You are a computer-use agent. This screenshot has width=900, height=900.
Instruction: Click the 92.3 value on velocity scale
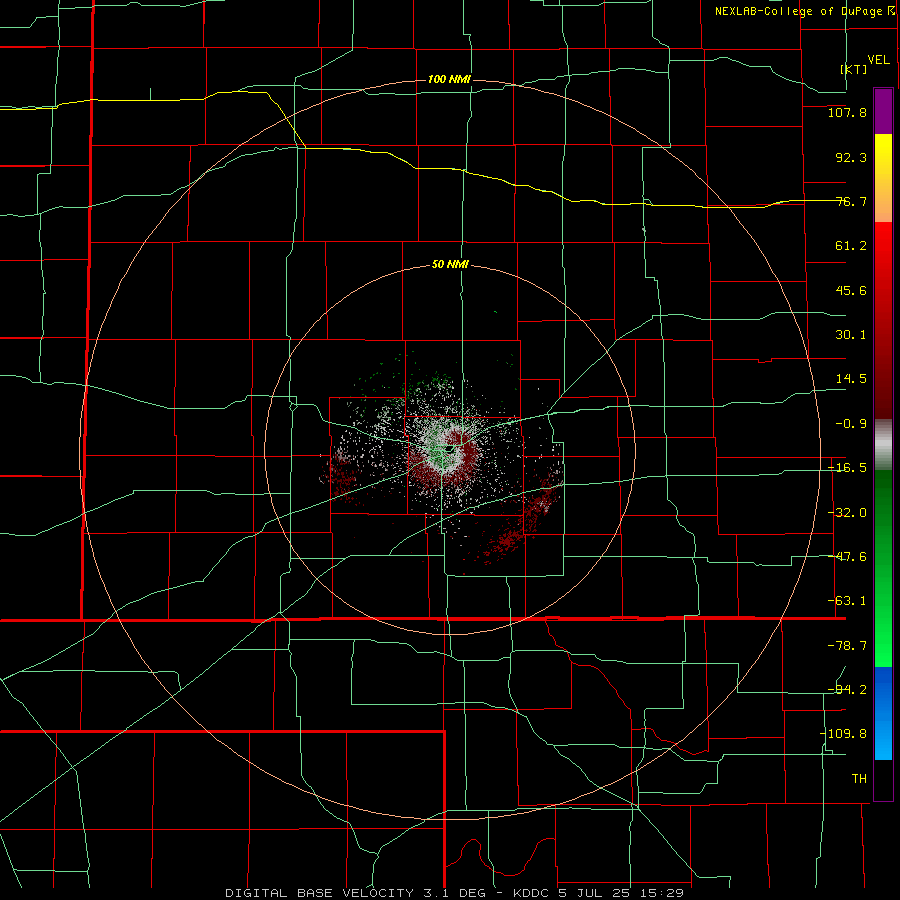[851, 157]
